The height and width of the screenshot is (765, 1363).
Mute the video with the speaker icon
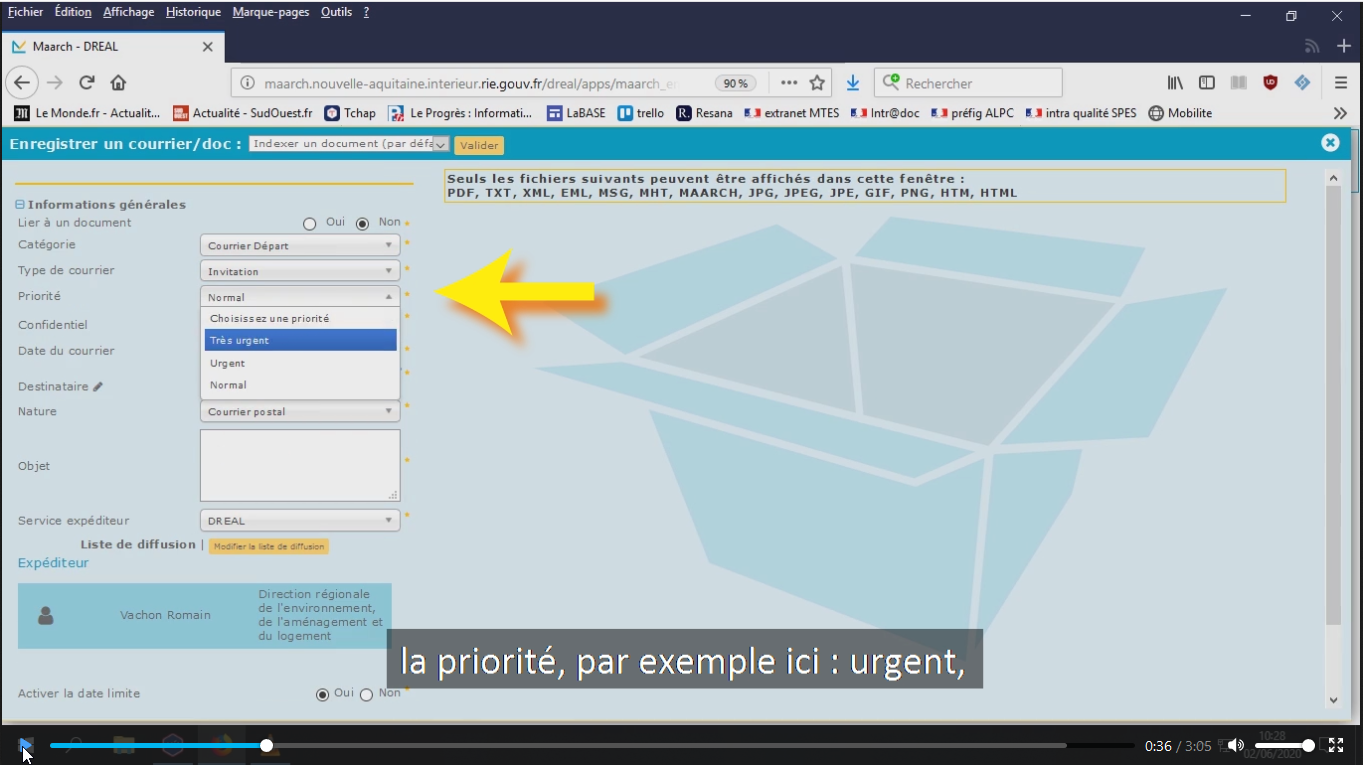click(x=1236, y=745)
